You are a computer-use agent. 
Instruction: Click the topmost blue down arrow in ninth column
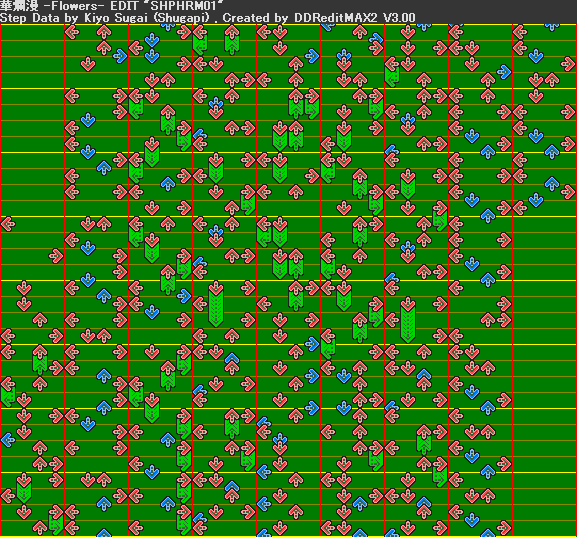(x=536, y=56)
